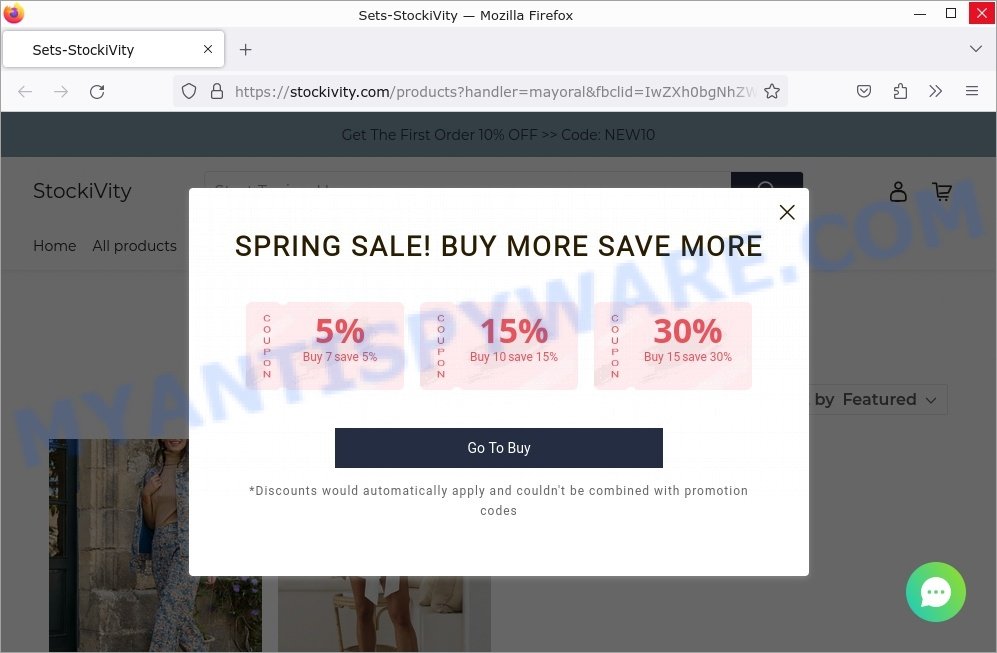Click the address bar URL field
997x653 pixels.
pyautogui.click(x=493, y=92)
